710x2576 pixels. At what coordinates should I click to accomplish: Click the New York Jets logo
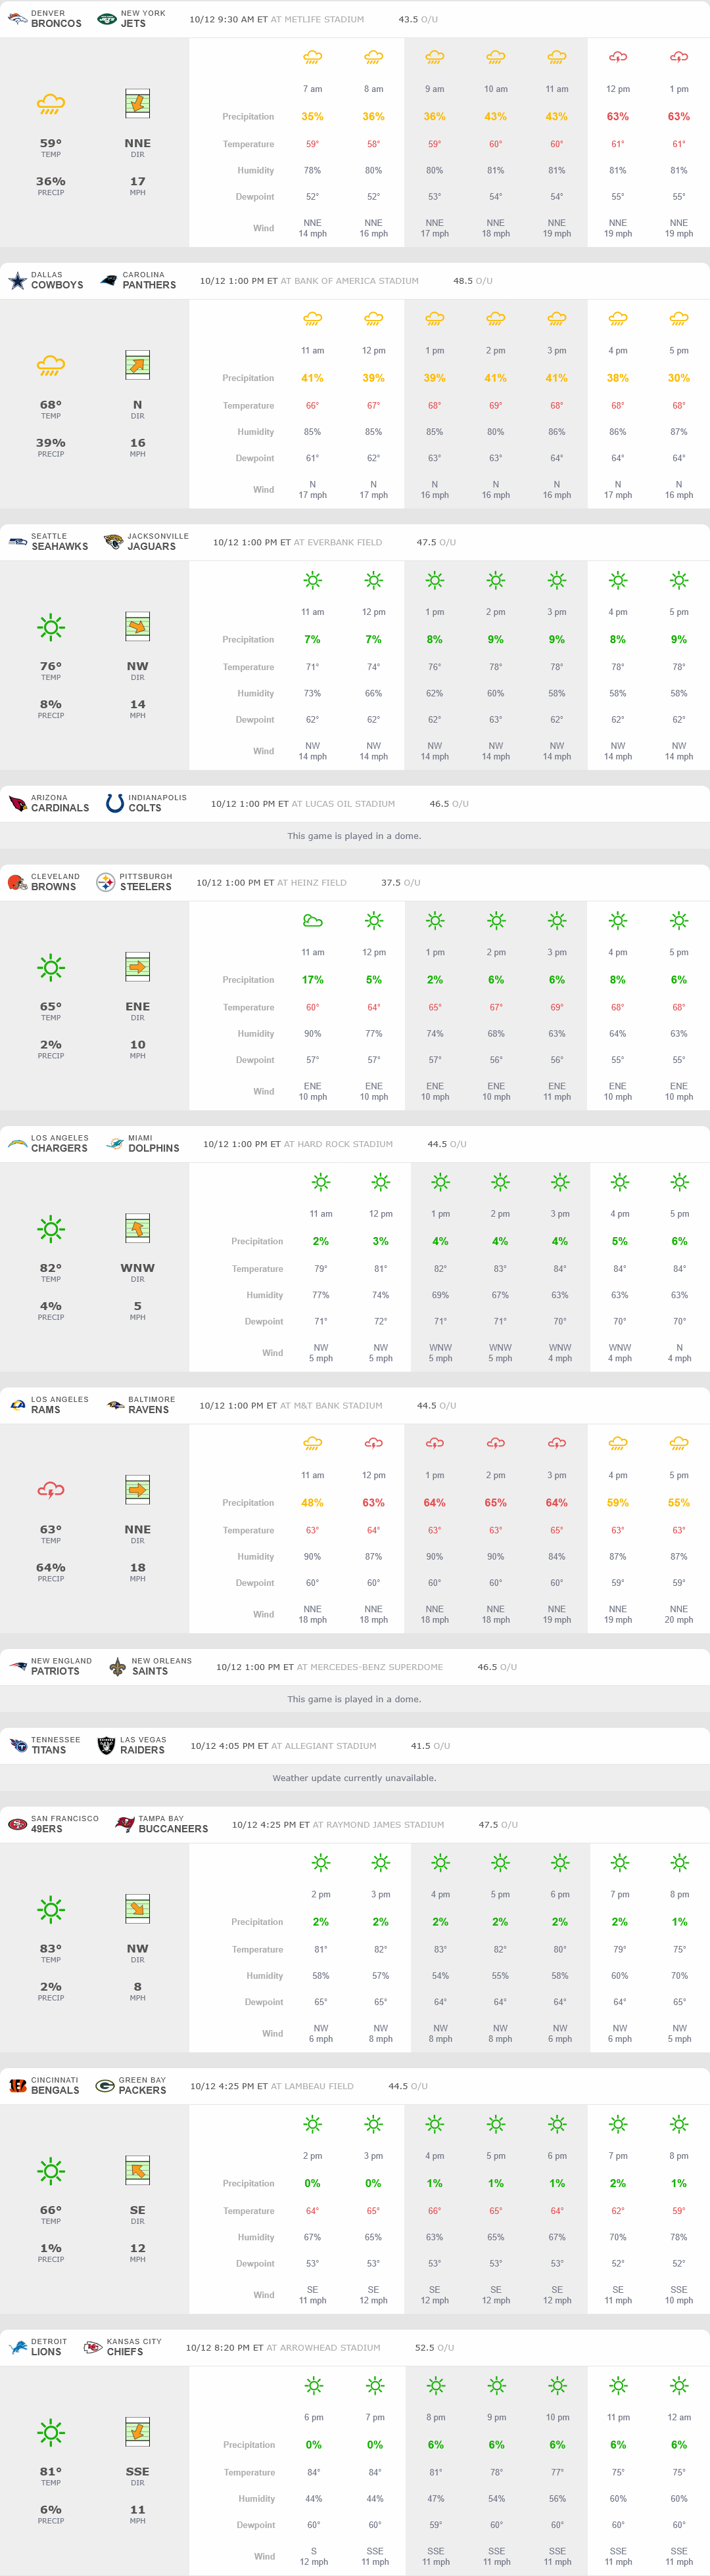coord(106,19)
